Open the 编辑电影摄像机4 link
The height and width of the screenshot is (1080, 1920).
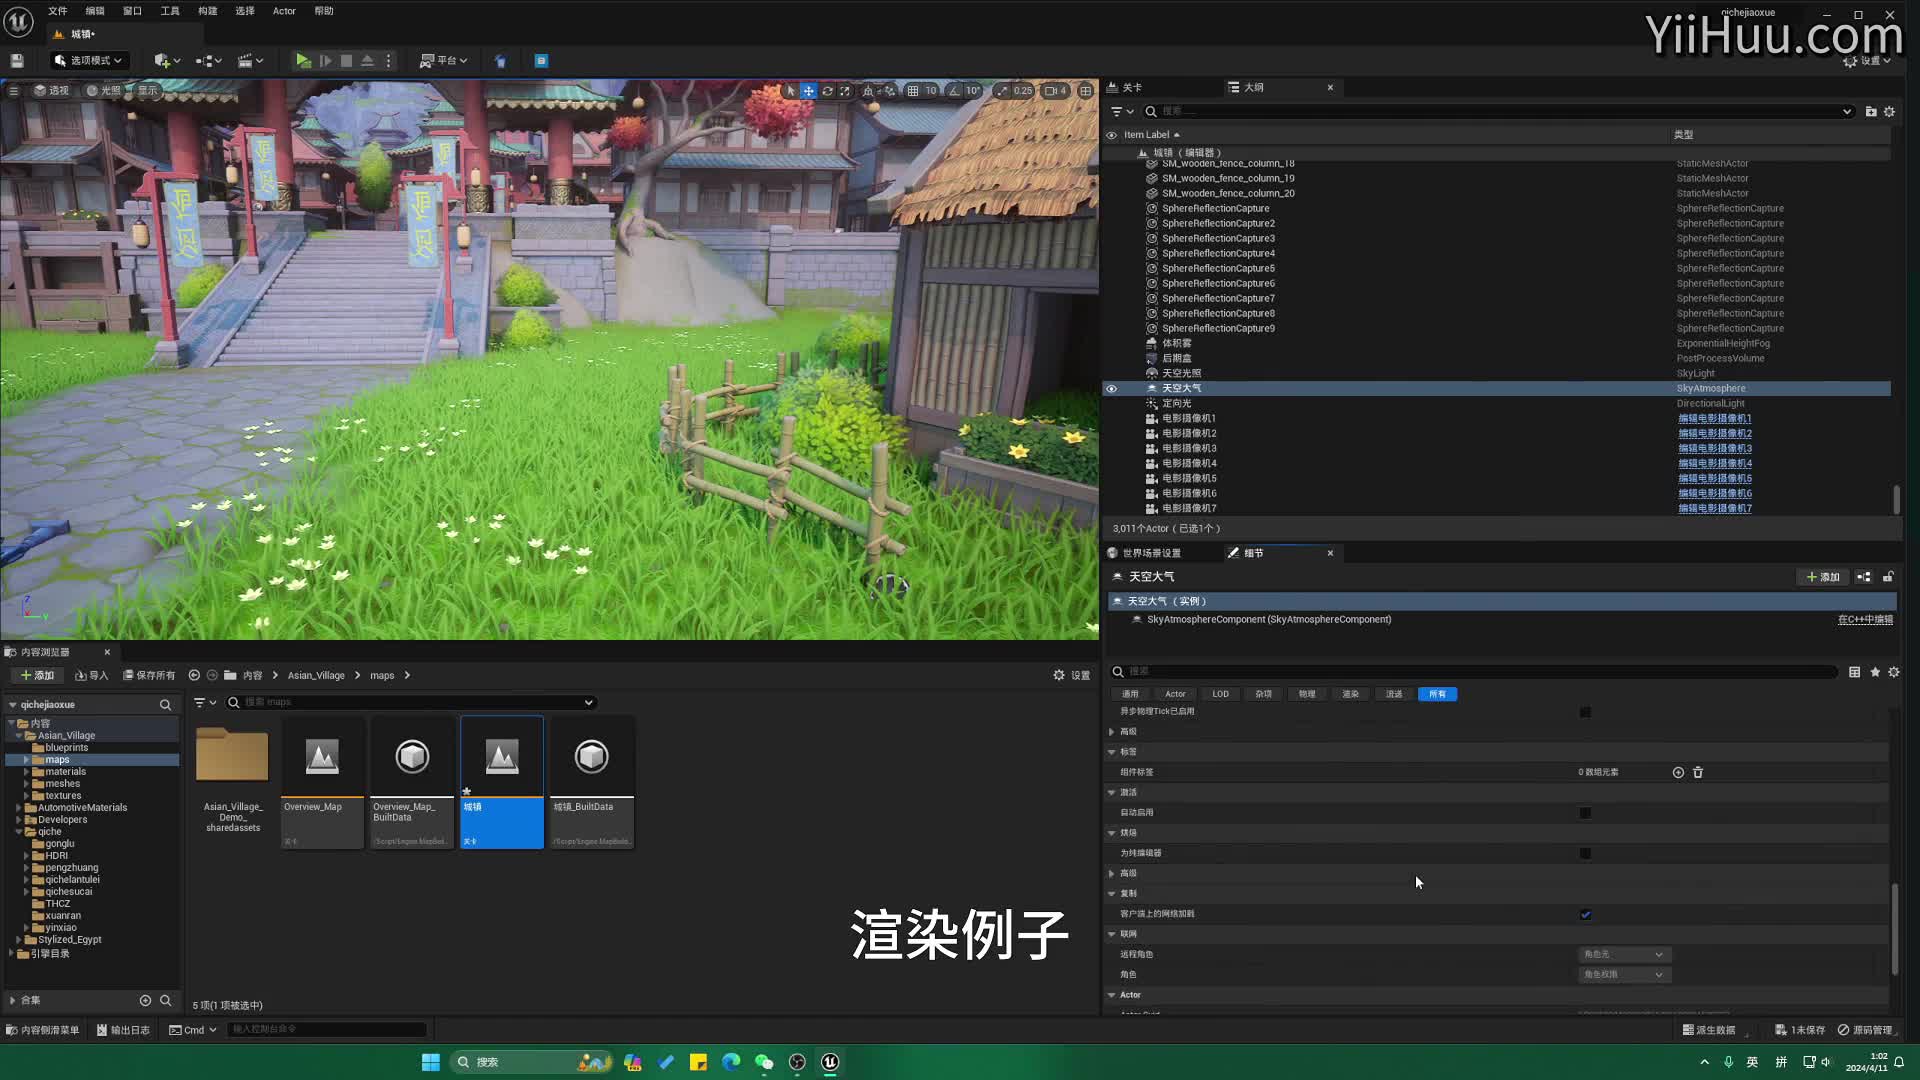tap(1714, 464)
